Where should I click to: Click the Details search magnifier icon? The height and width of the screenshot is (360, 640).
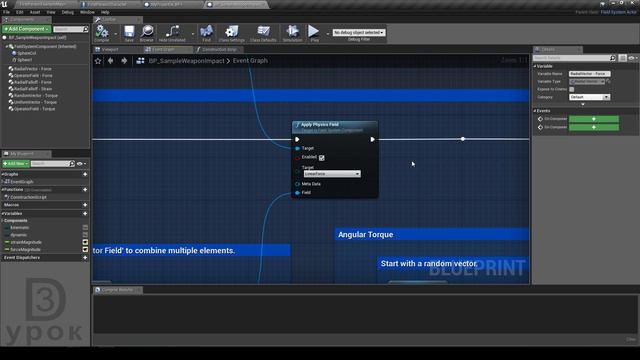click(613, 58)
